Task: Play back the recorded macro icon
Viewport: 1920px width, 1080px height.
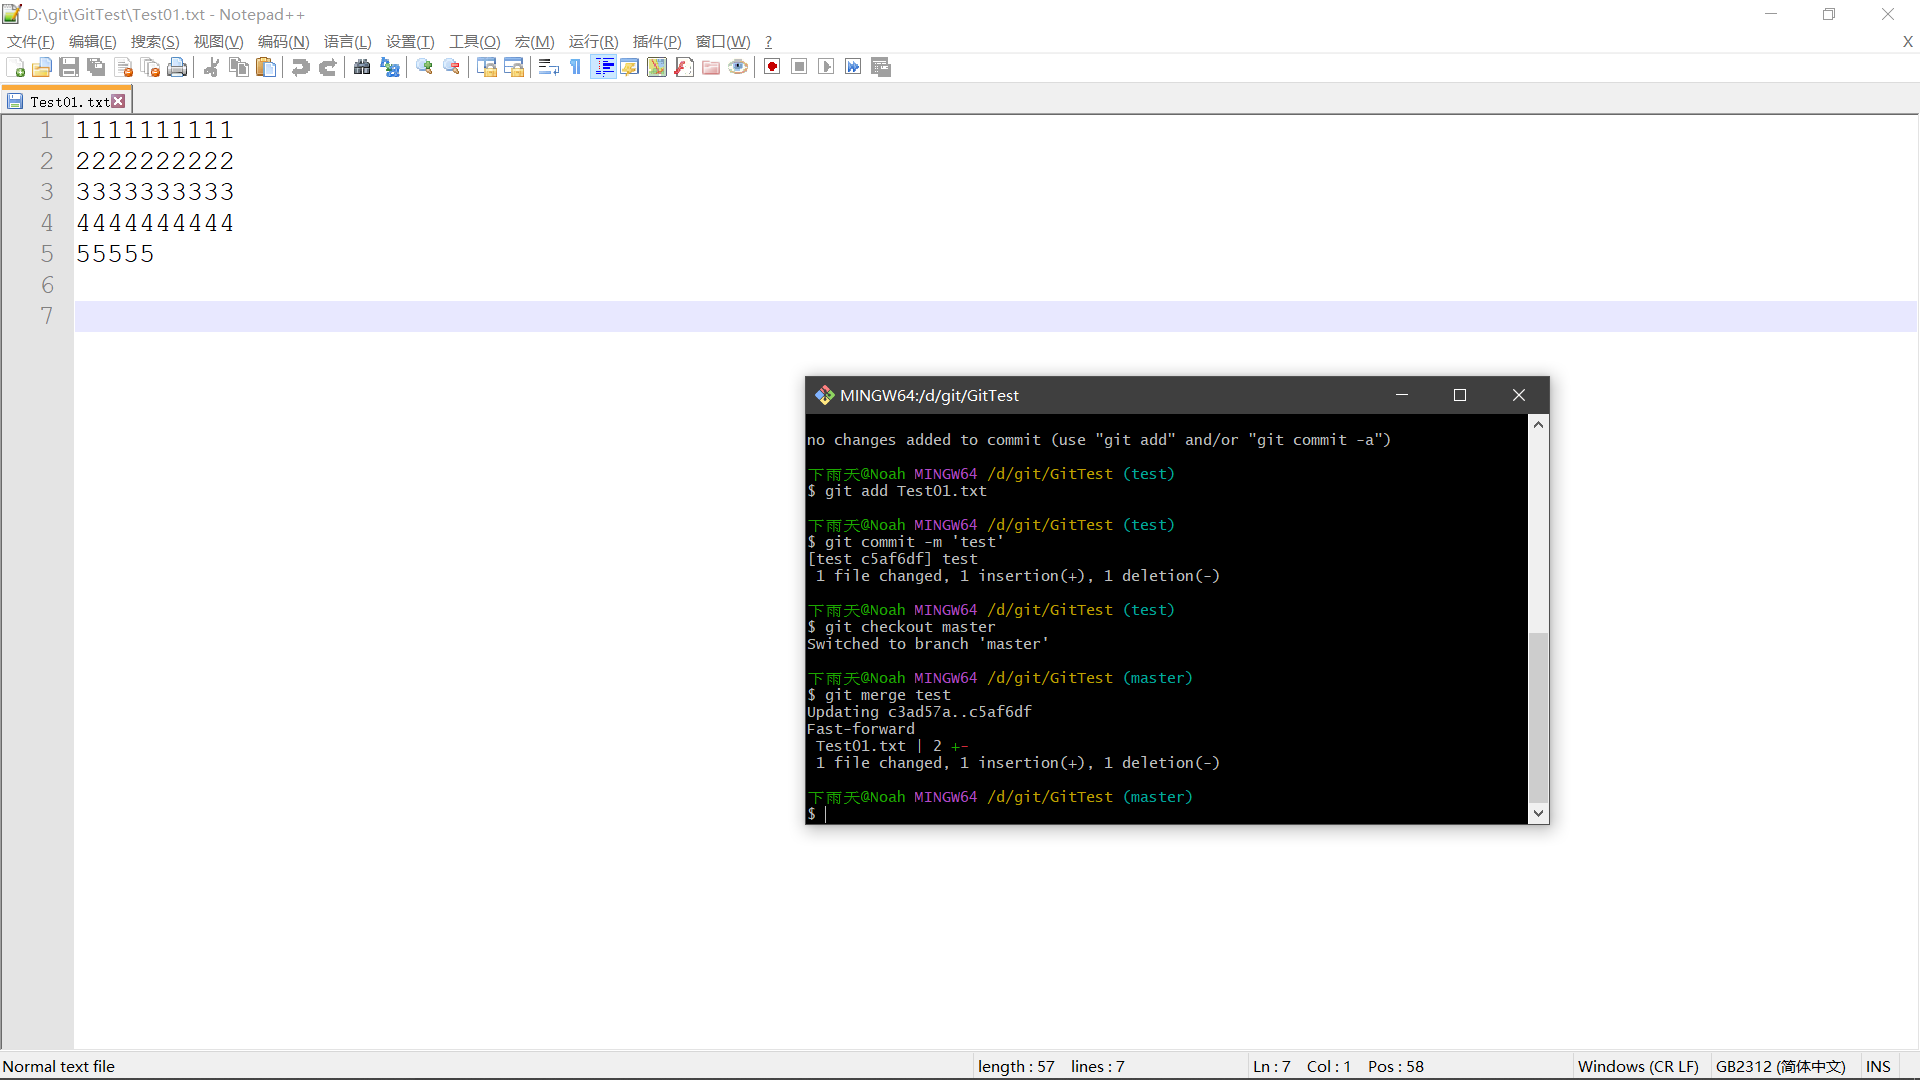Action: tap(826, 67)
